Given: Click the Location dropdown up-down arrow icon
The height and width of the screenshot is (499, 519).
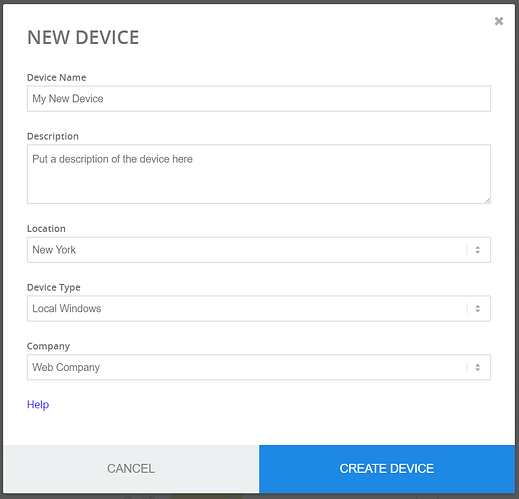Looking at the screenshot, I should click(x=477, y=250).
